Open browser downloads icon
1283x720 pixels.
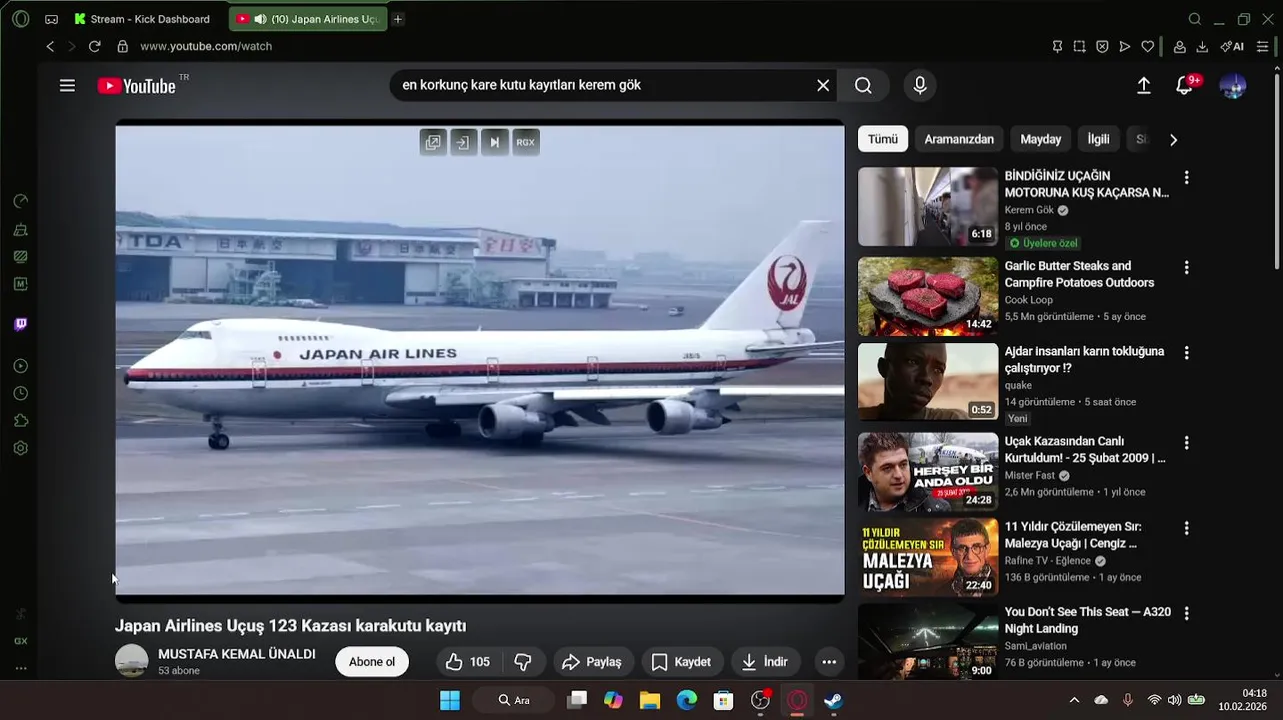click(x=1202, y=46)
